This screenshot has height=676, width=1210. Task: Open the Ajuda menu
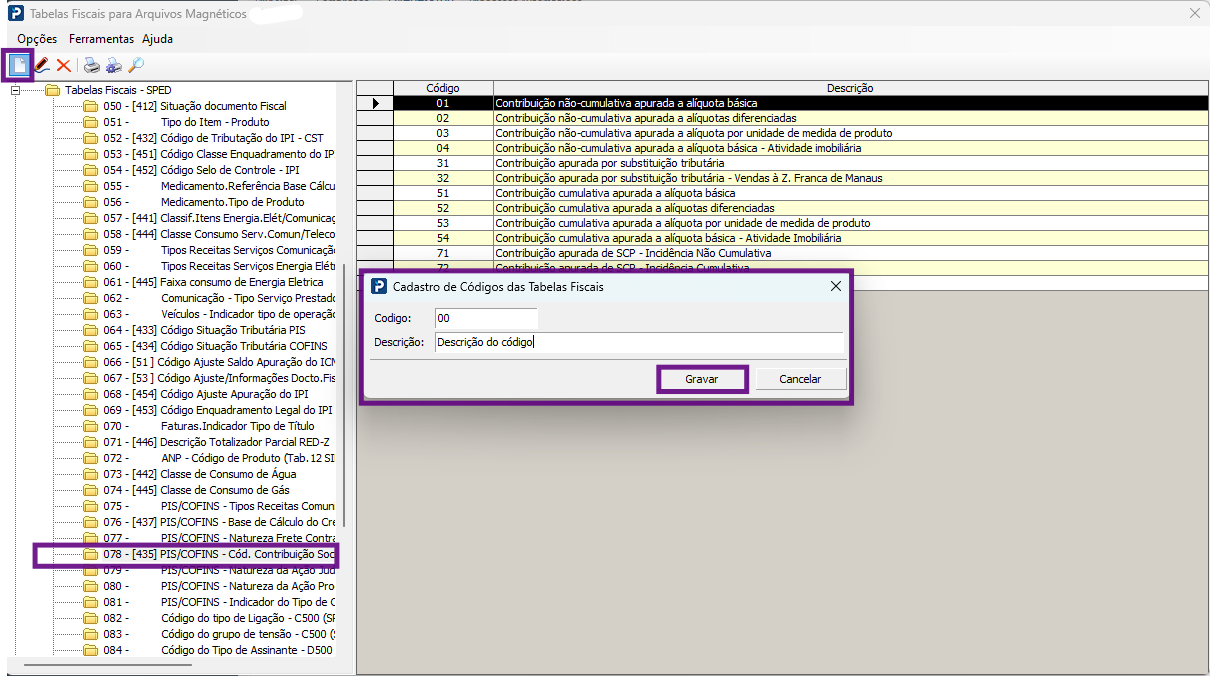click(157, 39)
